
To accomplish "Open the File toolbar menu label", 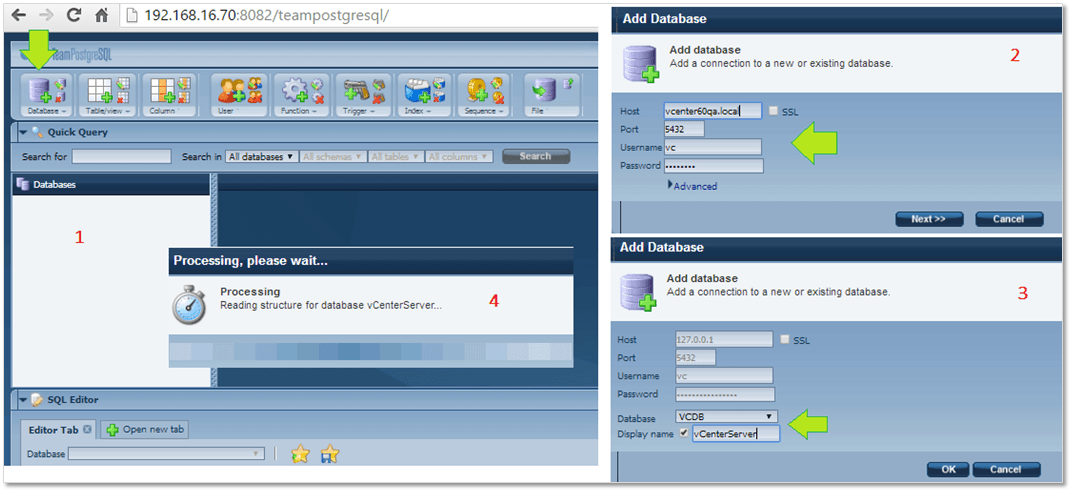I will pyautogui.click(x=539, y=111).
